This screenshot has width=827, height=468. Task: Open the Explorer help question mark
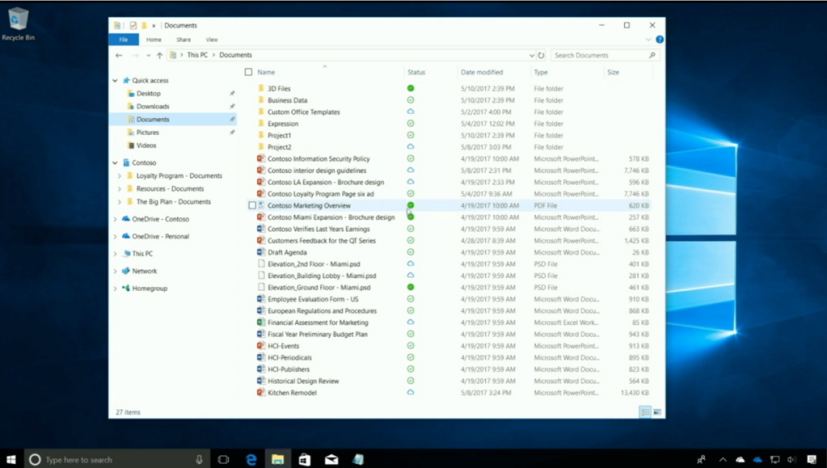click(659, 40)
